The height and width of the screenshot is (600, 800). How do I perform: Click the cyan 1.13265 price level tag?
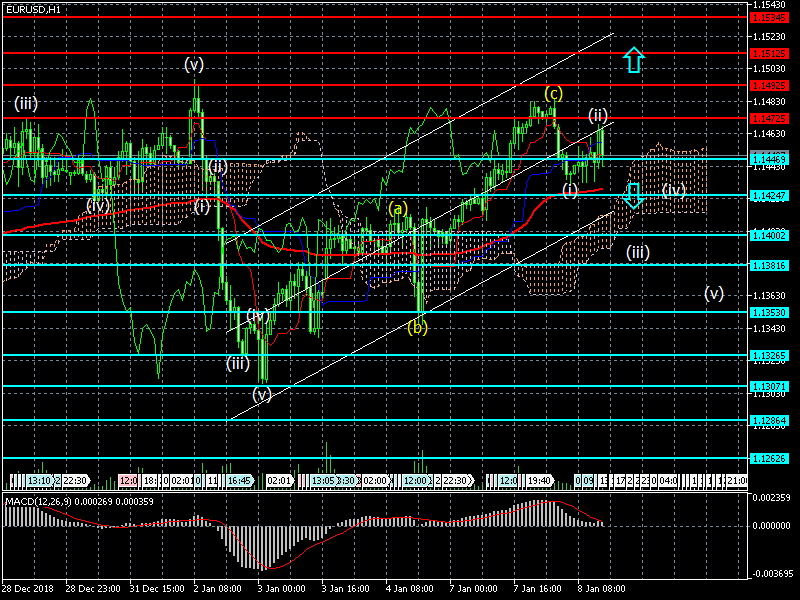pyautogui.click(x=769, y=355)
